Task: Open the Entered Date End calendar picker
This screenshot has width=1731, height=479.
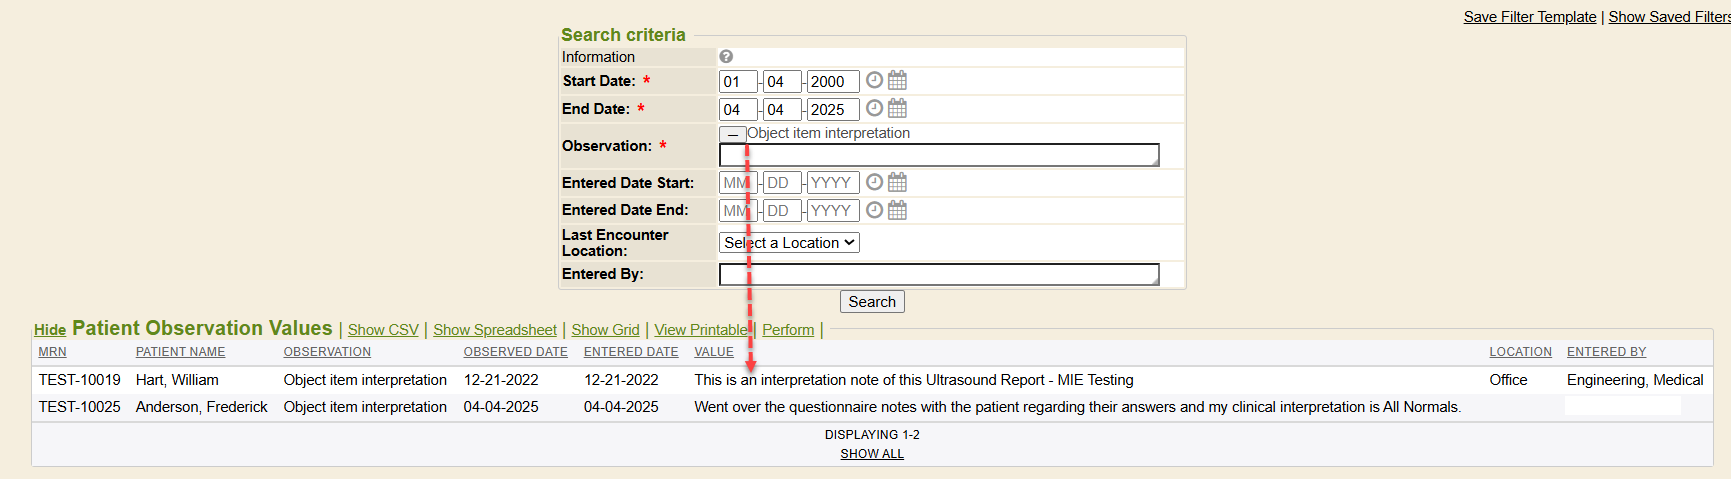Action: (897, 210)
